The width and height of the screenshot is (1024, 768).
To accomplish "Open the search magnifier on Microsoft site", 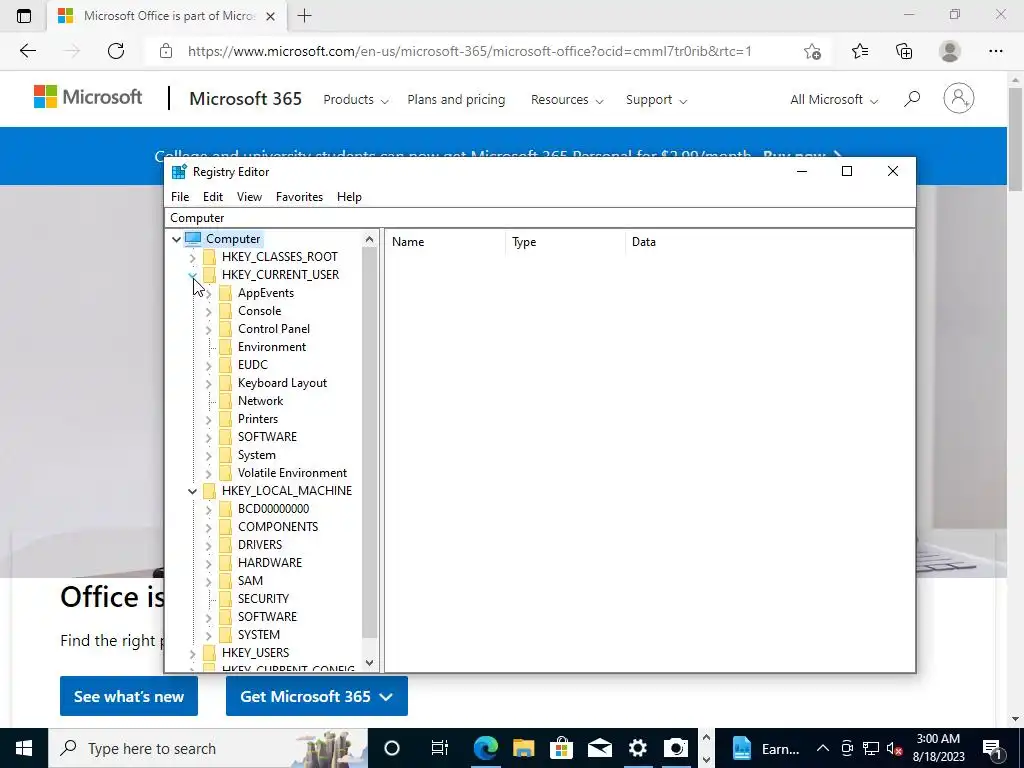I will point(912,99).
